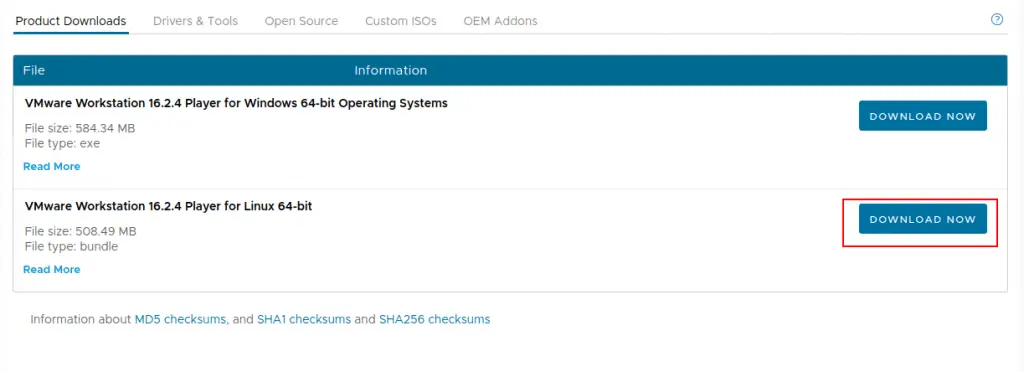This screenshot has height=372, width=1024.
Task: Switch to Product Downloads tab
Action: (x=71, y=21)
